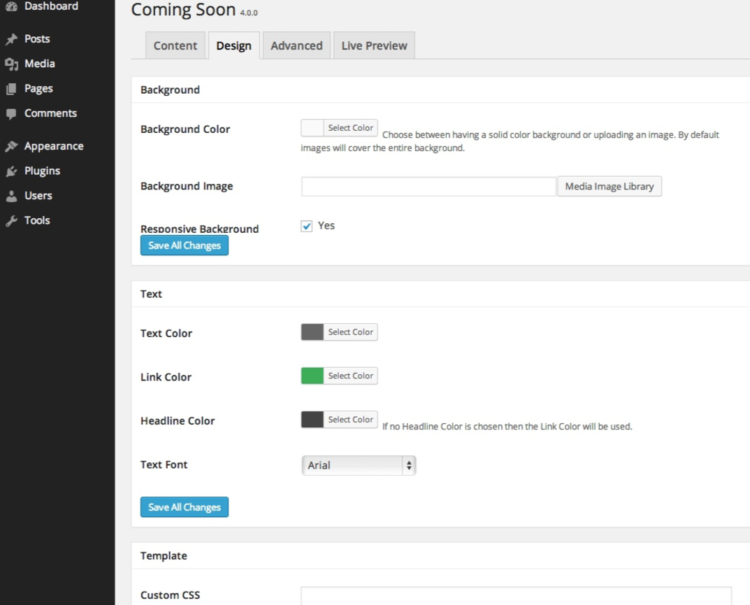Image resolution: width=750 pixels, height=605 pixels.
Task: Open the Dashboard gauge icon
Action: (x=11, y=6)
